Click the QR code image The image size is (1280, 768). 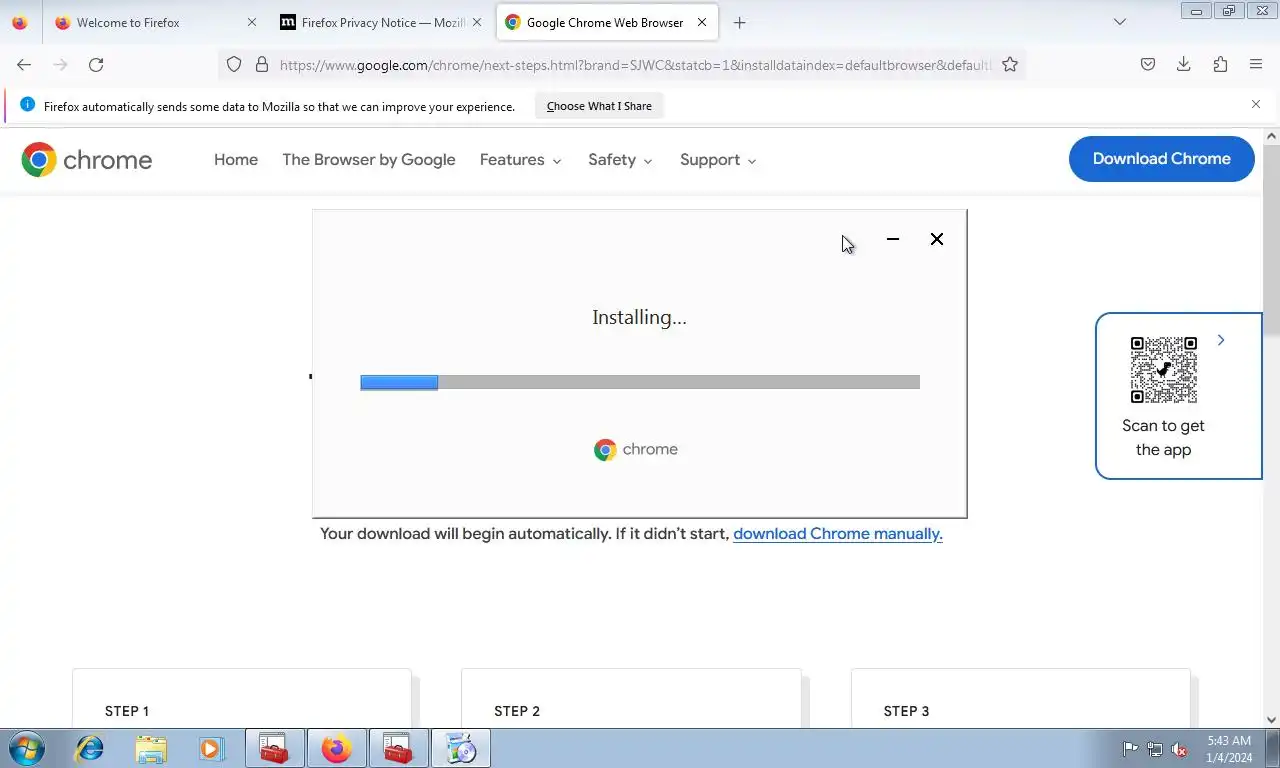pyautogui.click(x=1164, y=370)
